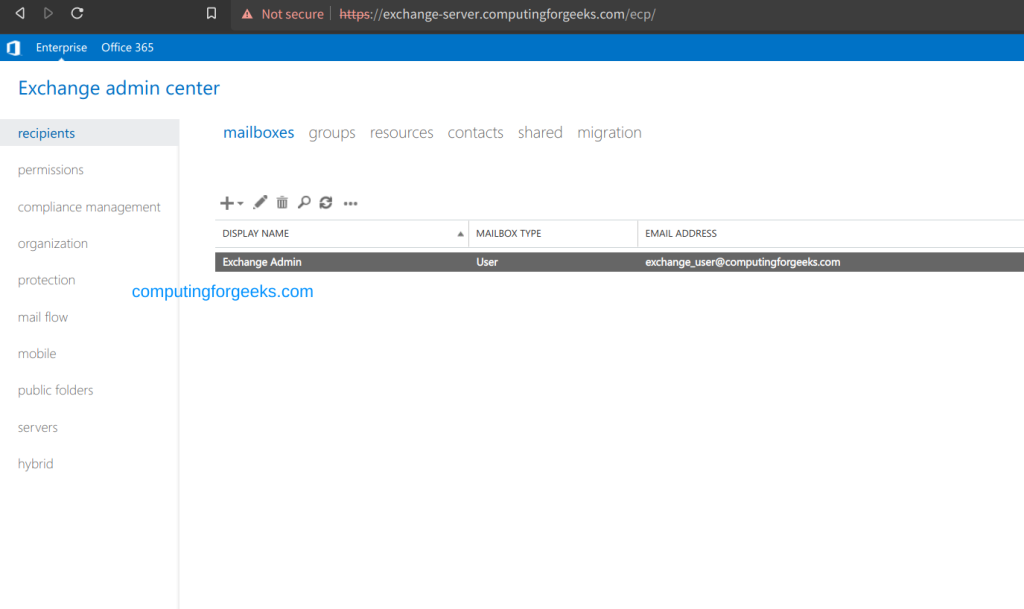Click the Office 365 link
The width and height of the screenshot is (1024, 609).
(127, 47)
